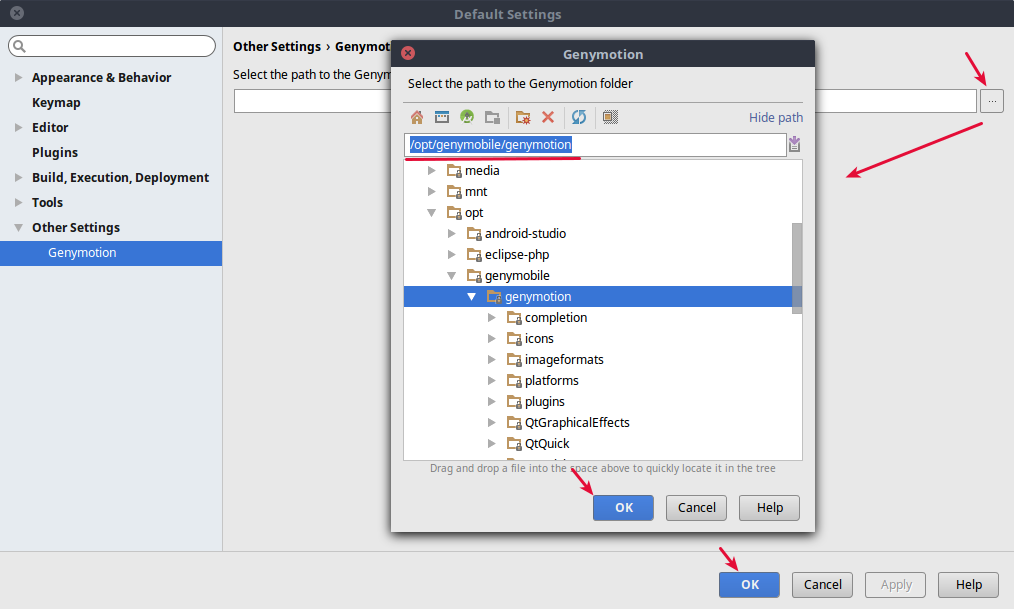This screenshot has height=609, width=1014.
Task: Open the Plugins settings page
Action: point(54,153)
